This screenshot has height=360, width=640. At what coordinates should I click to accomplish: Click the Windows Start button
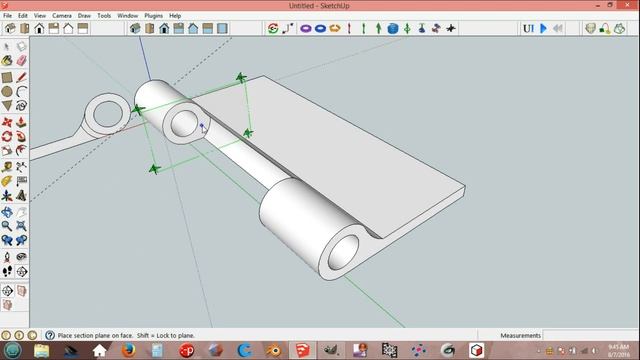coord(12,350)
